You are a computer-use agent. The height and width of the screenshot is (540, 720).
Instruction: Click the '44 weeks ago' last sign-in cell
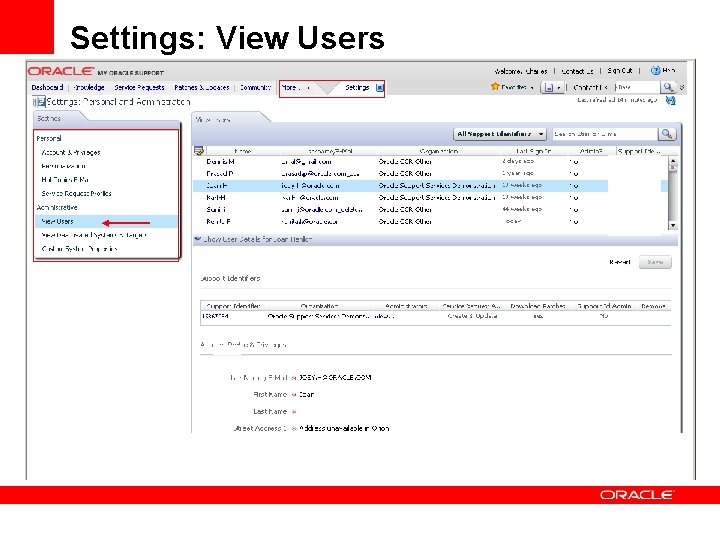[522, 209]
